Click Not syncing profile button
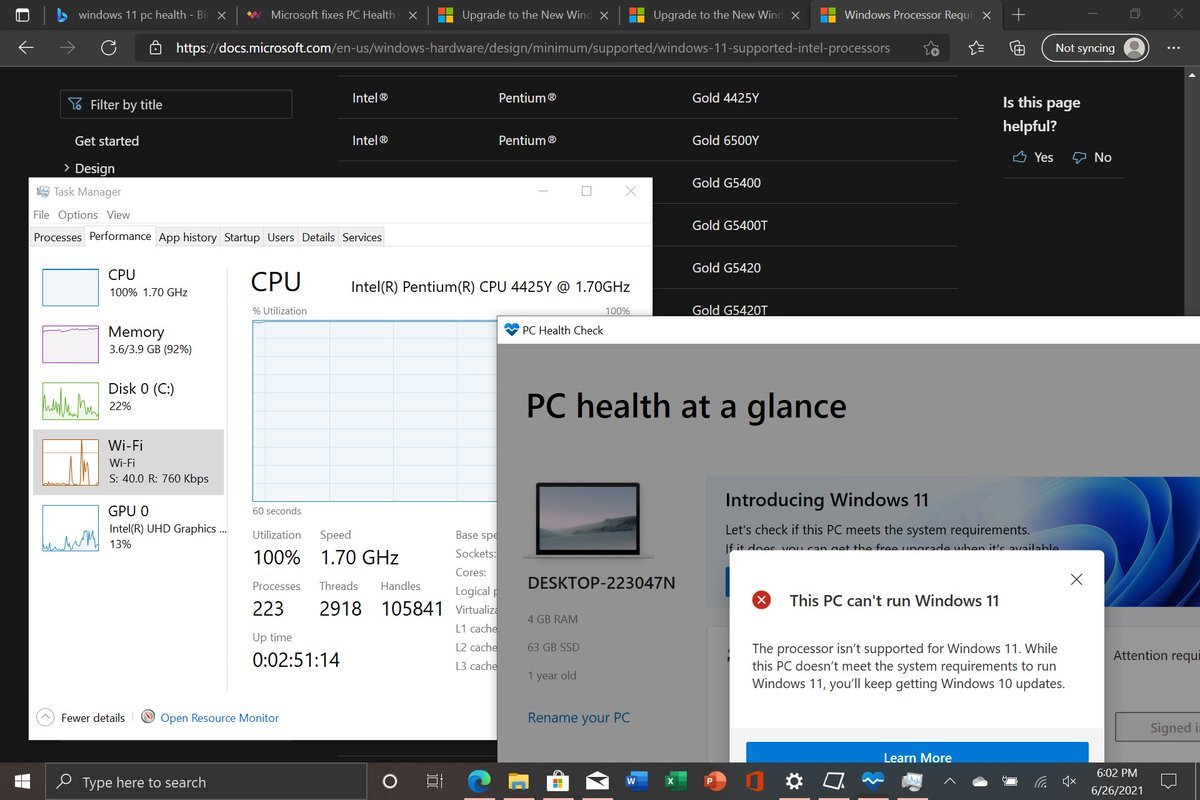 pyautogui.click(x=1095, y=48)
